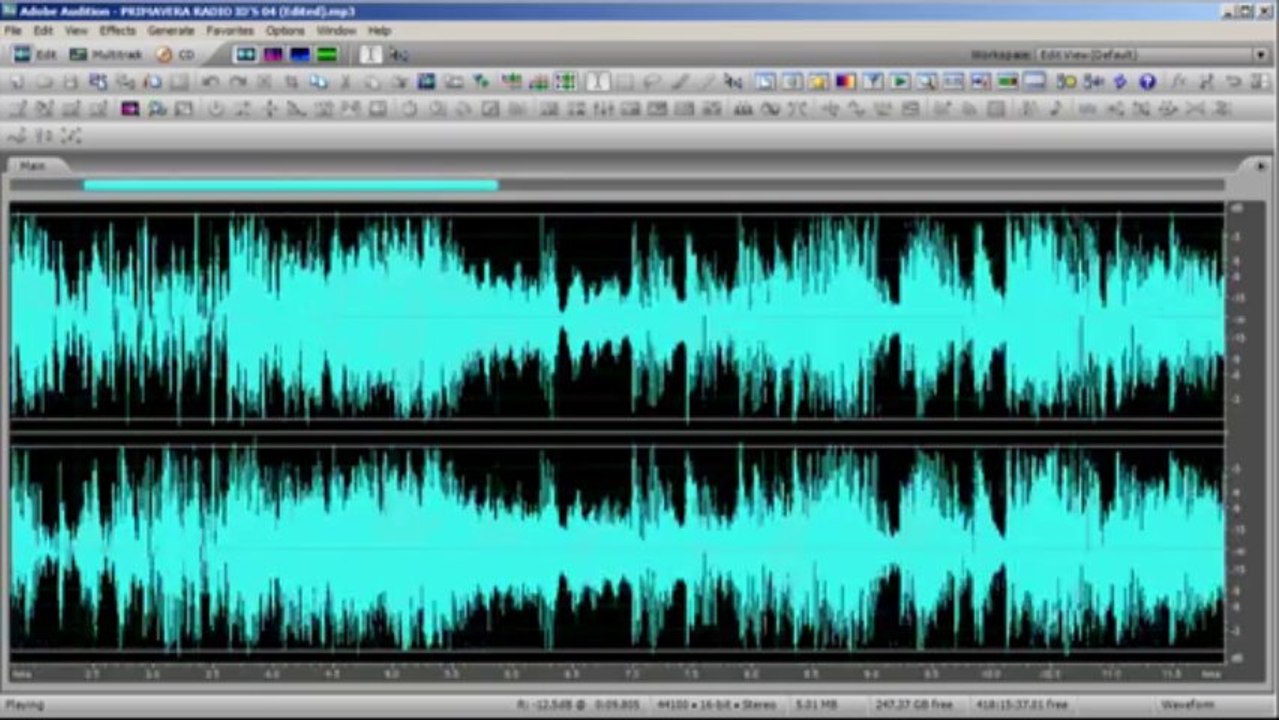Click the Redo arrow in the toolbar

[x=237, y=82]
